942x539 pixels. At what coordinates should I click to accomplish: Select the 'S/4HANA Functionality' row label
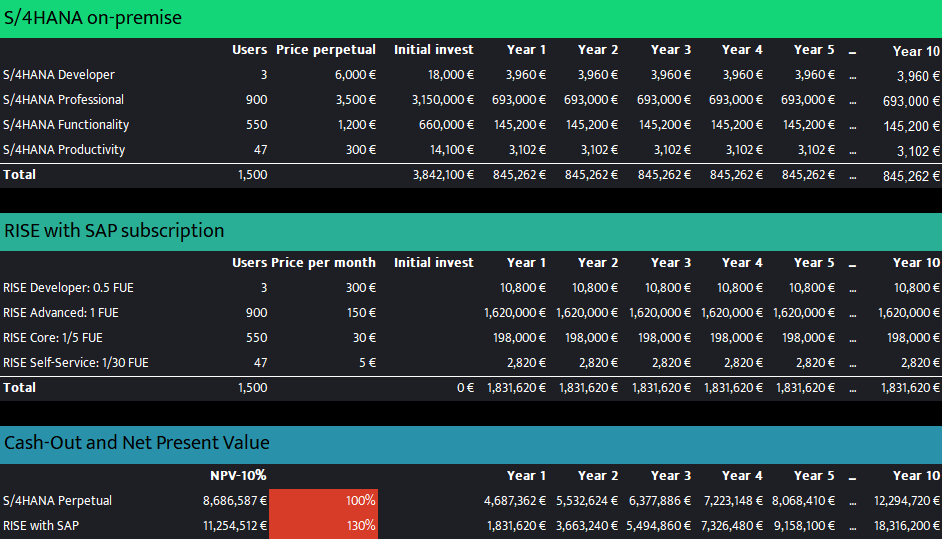tap(66, 125)
